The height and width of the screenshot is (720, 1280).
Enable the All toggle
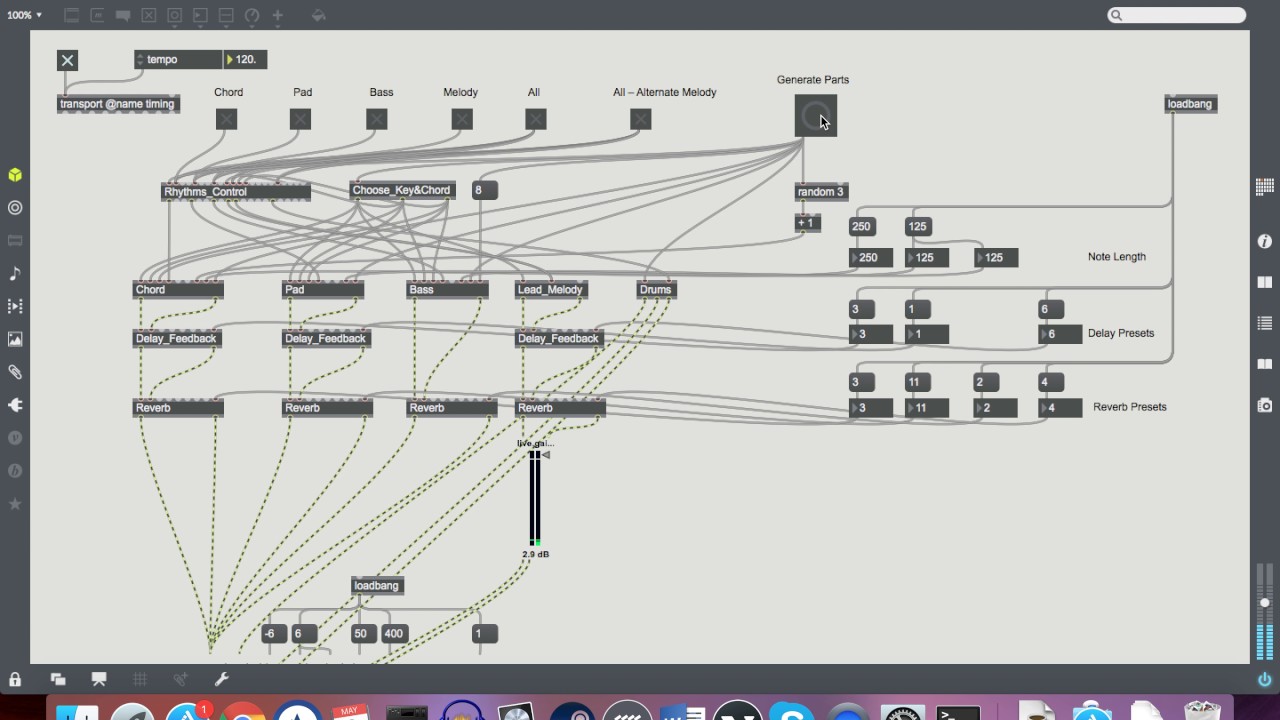point(536,119)
